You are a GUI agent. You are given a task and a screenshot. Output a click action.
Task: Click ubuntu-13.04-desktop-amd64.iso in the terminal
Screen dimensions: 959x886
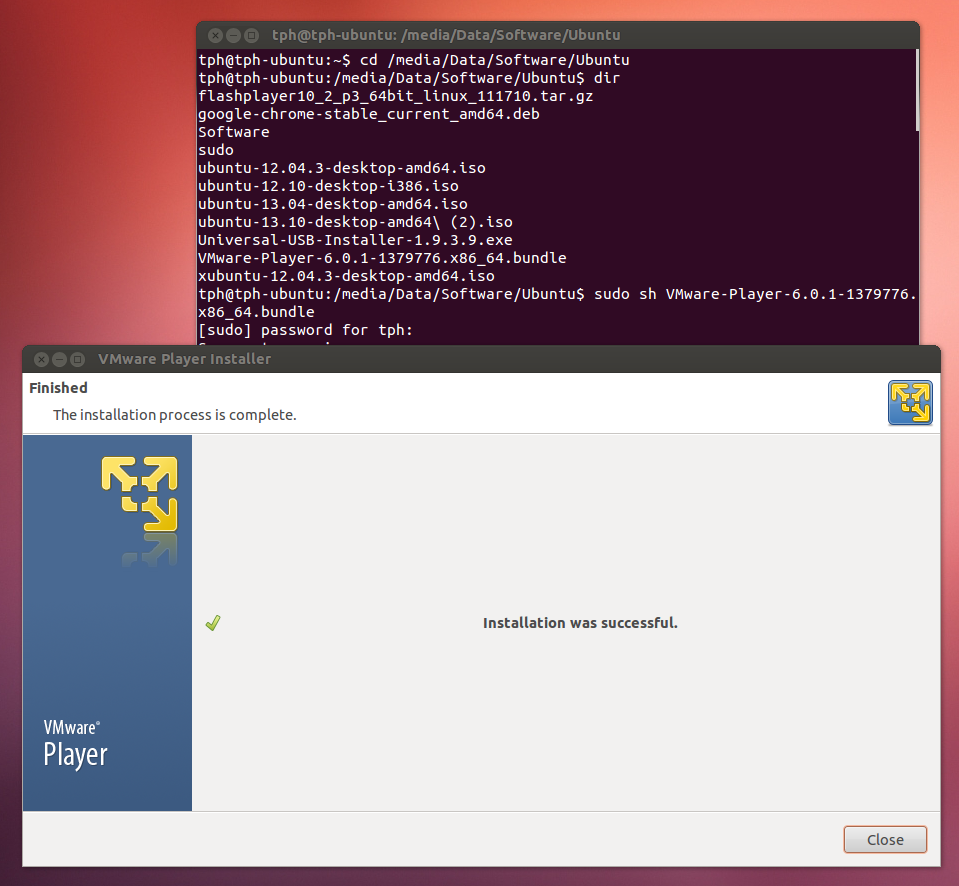[333, 204]
